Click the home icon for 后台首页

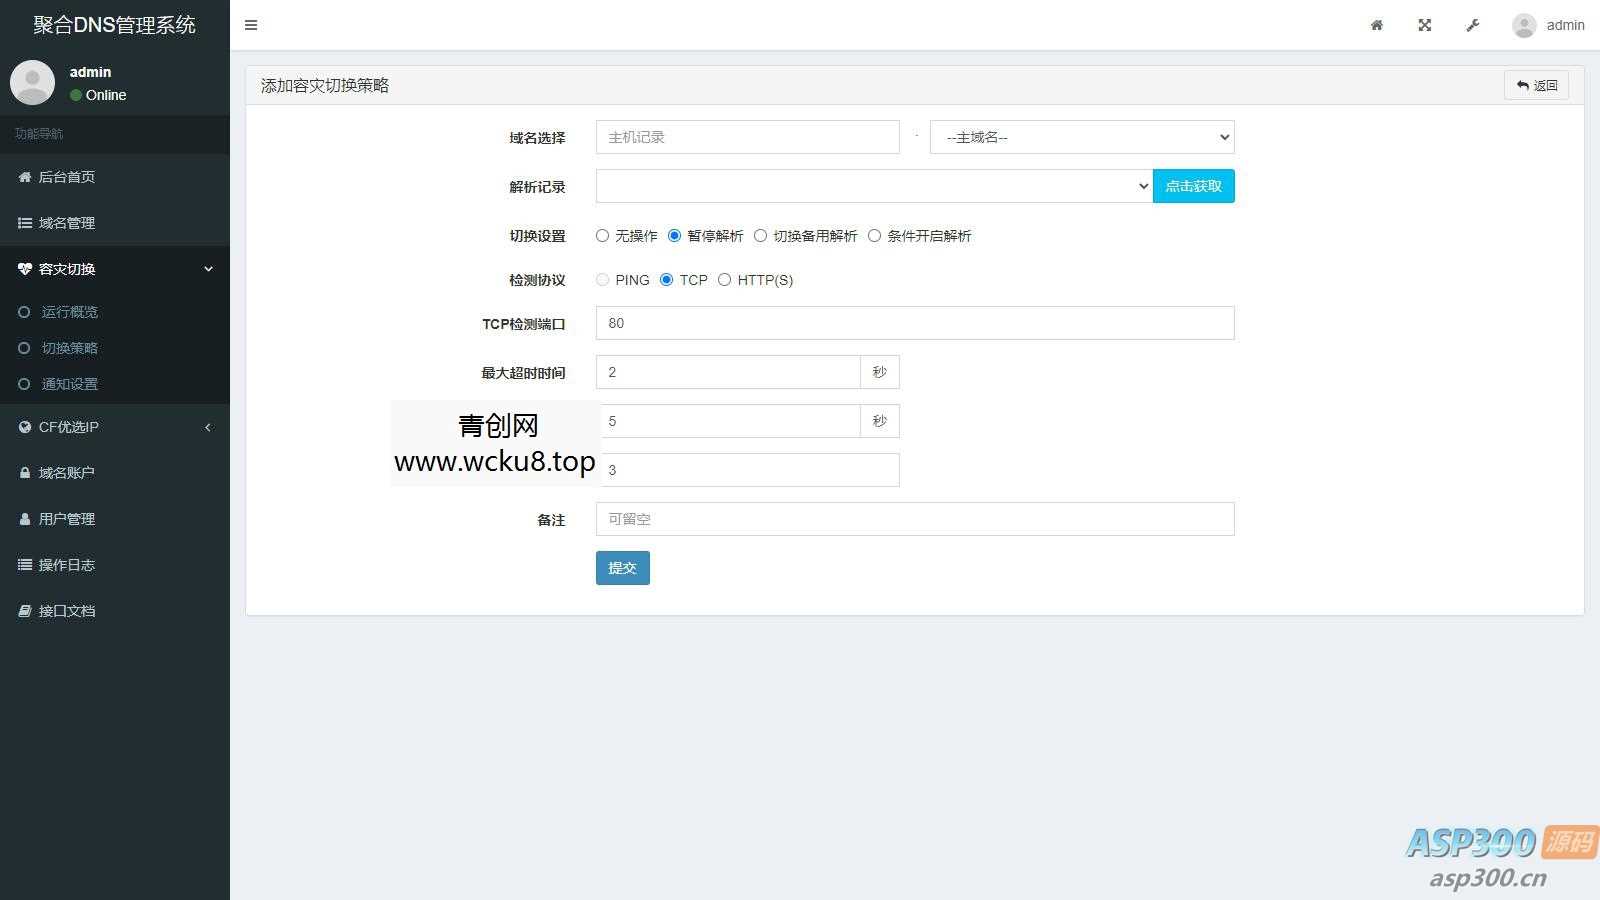tap(25, 177)
